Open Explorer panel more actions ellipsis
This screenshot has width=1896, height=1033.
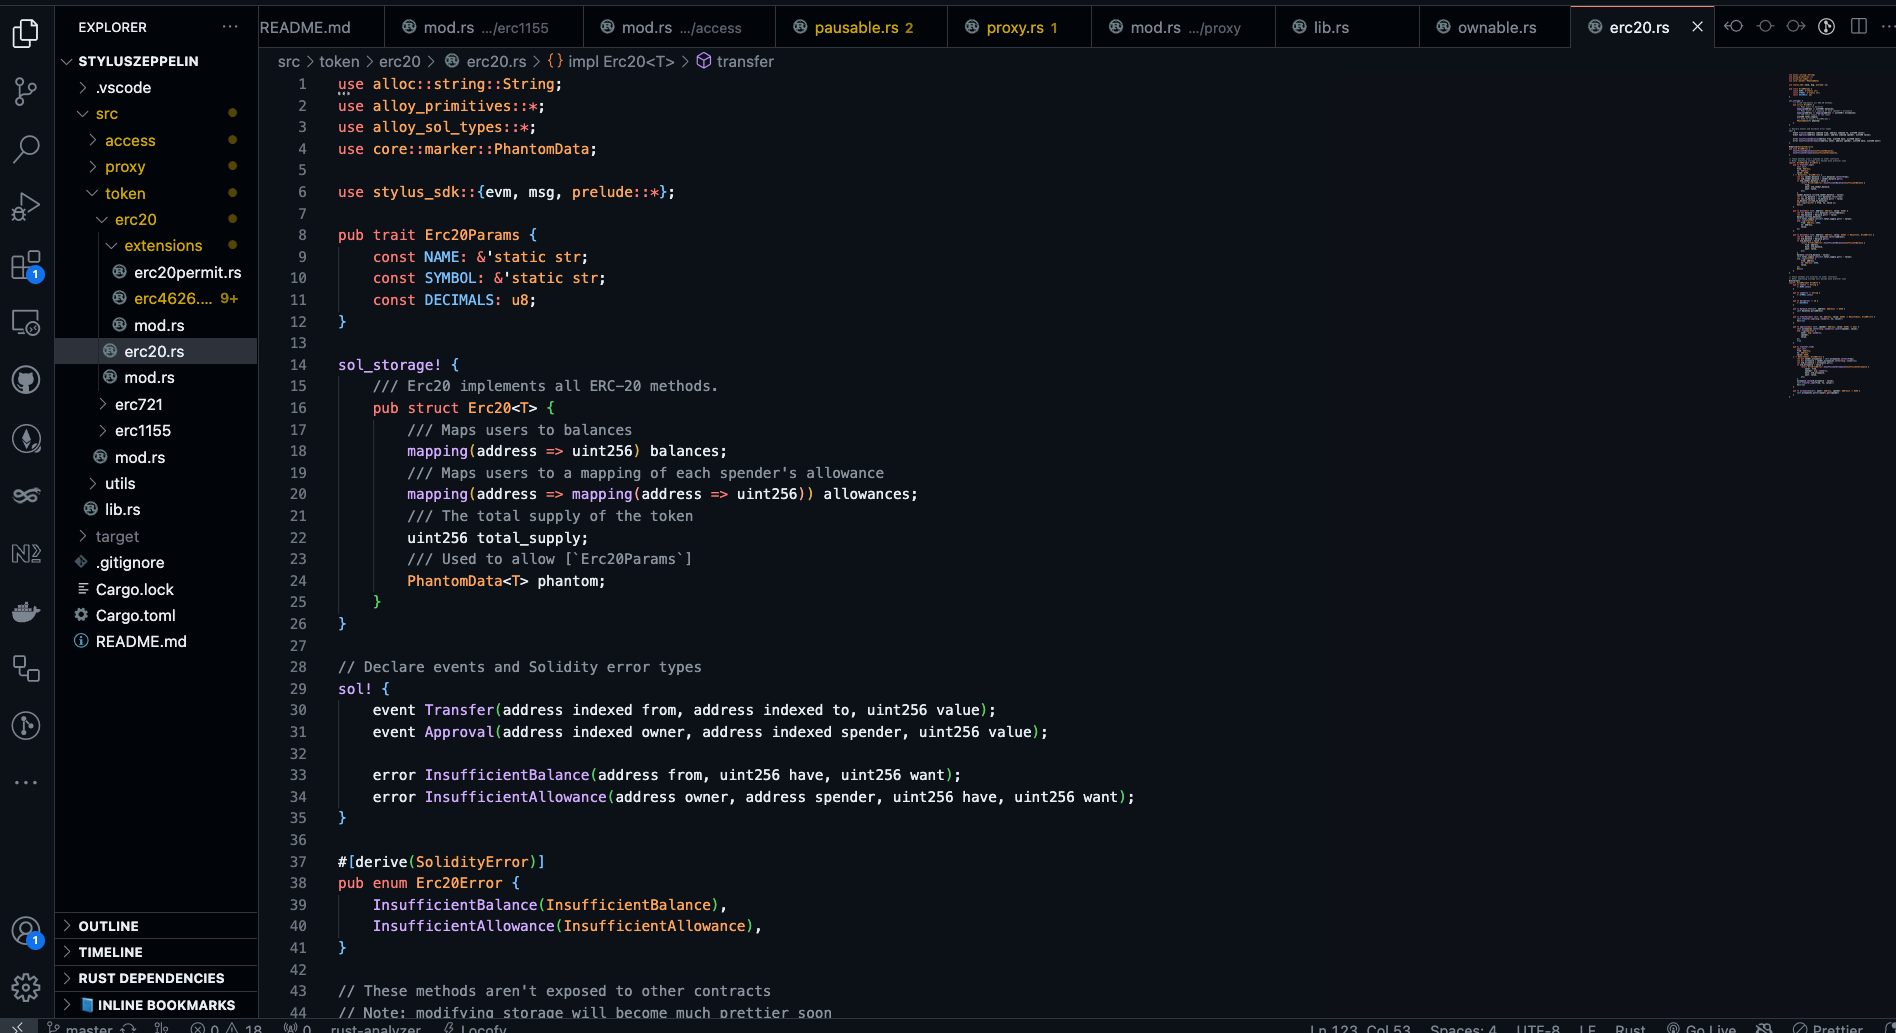pos(230,27)
